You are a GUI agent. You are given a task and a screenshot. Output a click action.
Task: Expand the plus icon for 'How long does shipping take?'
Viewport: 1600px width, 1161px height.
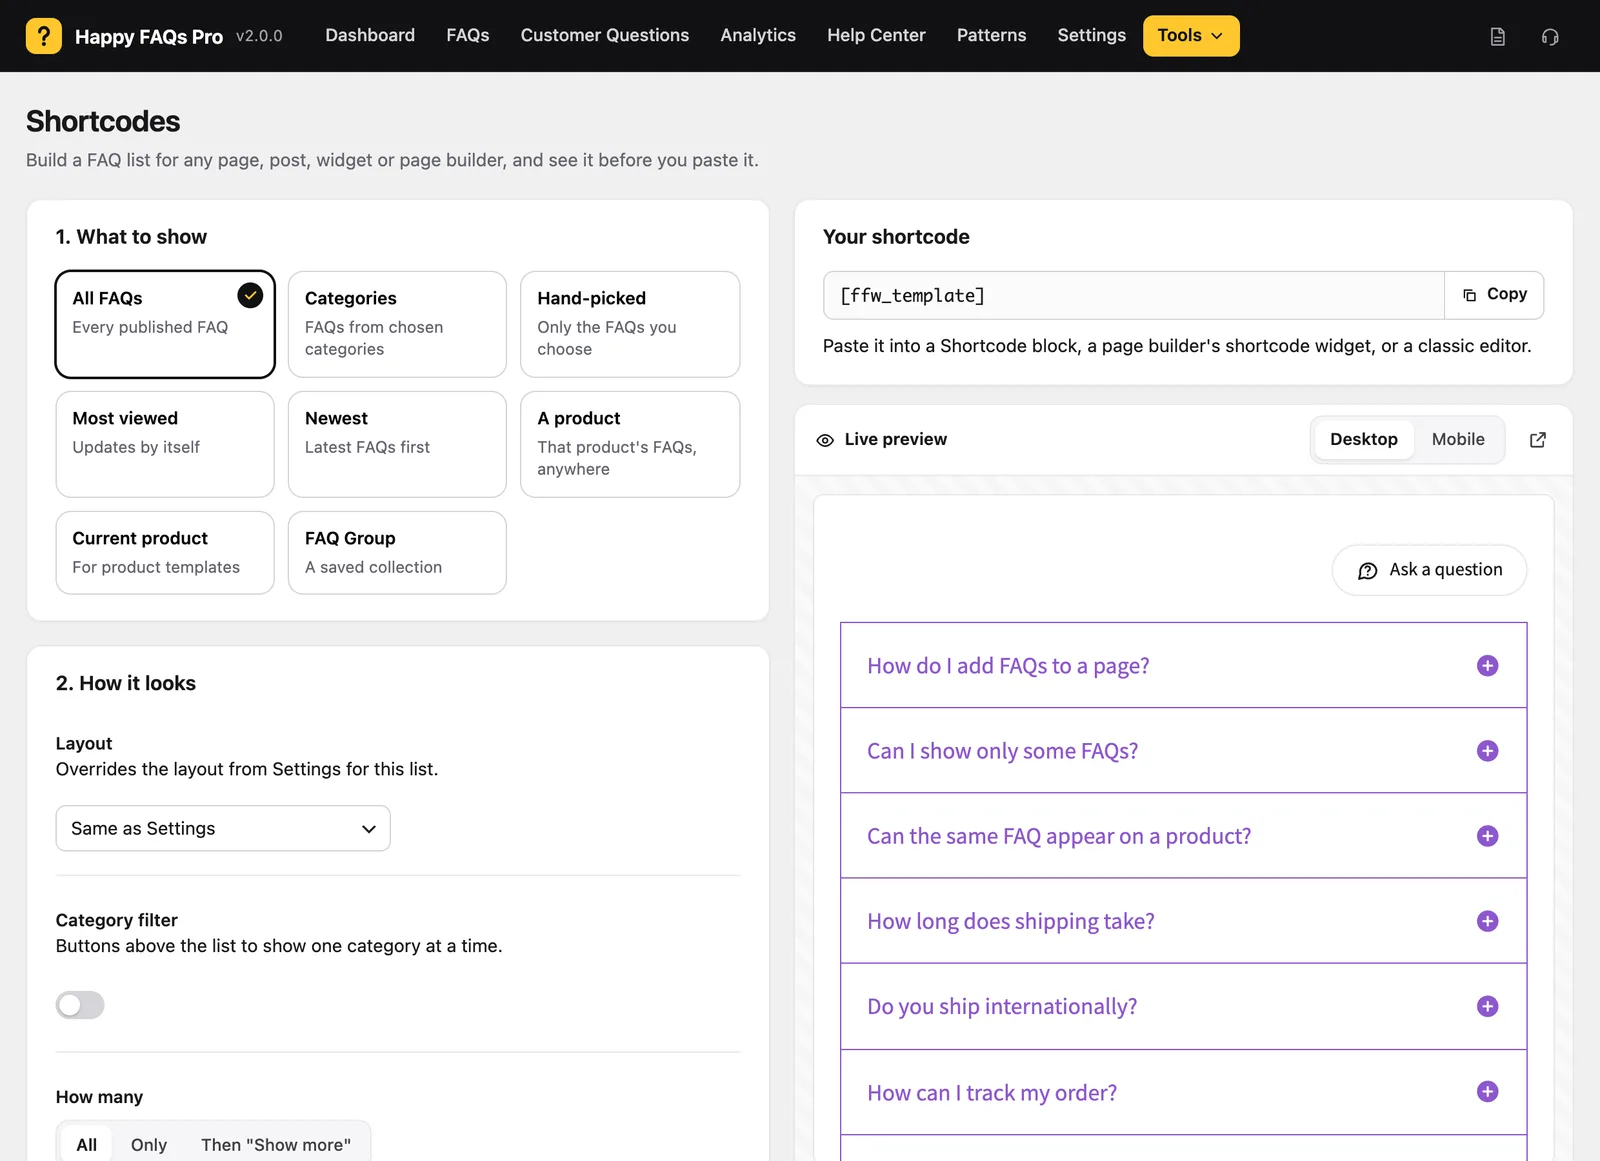(x=1487, y=921)
